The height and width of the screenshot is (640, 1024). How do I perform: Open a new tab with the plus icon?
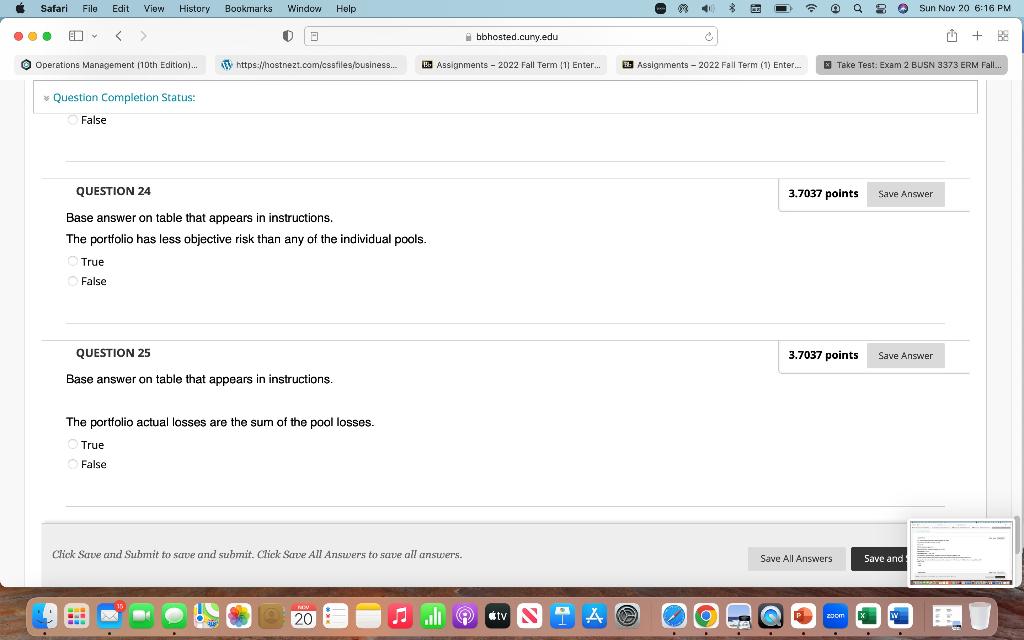[x=977, y=36]
